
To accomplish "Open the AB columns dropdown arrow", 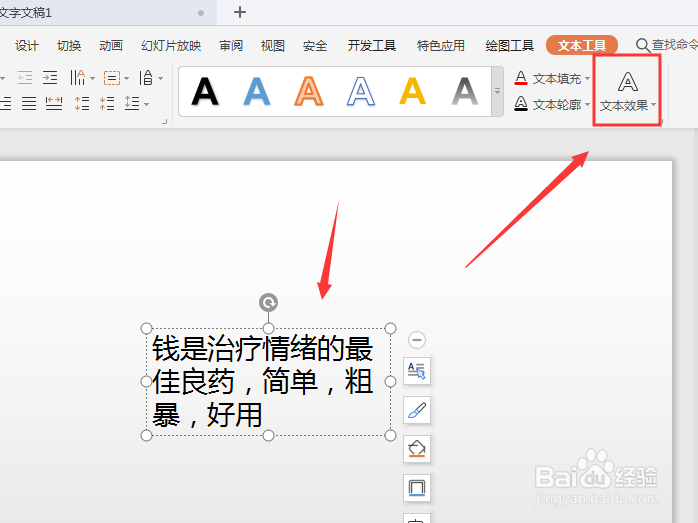I will pos(160,78).
